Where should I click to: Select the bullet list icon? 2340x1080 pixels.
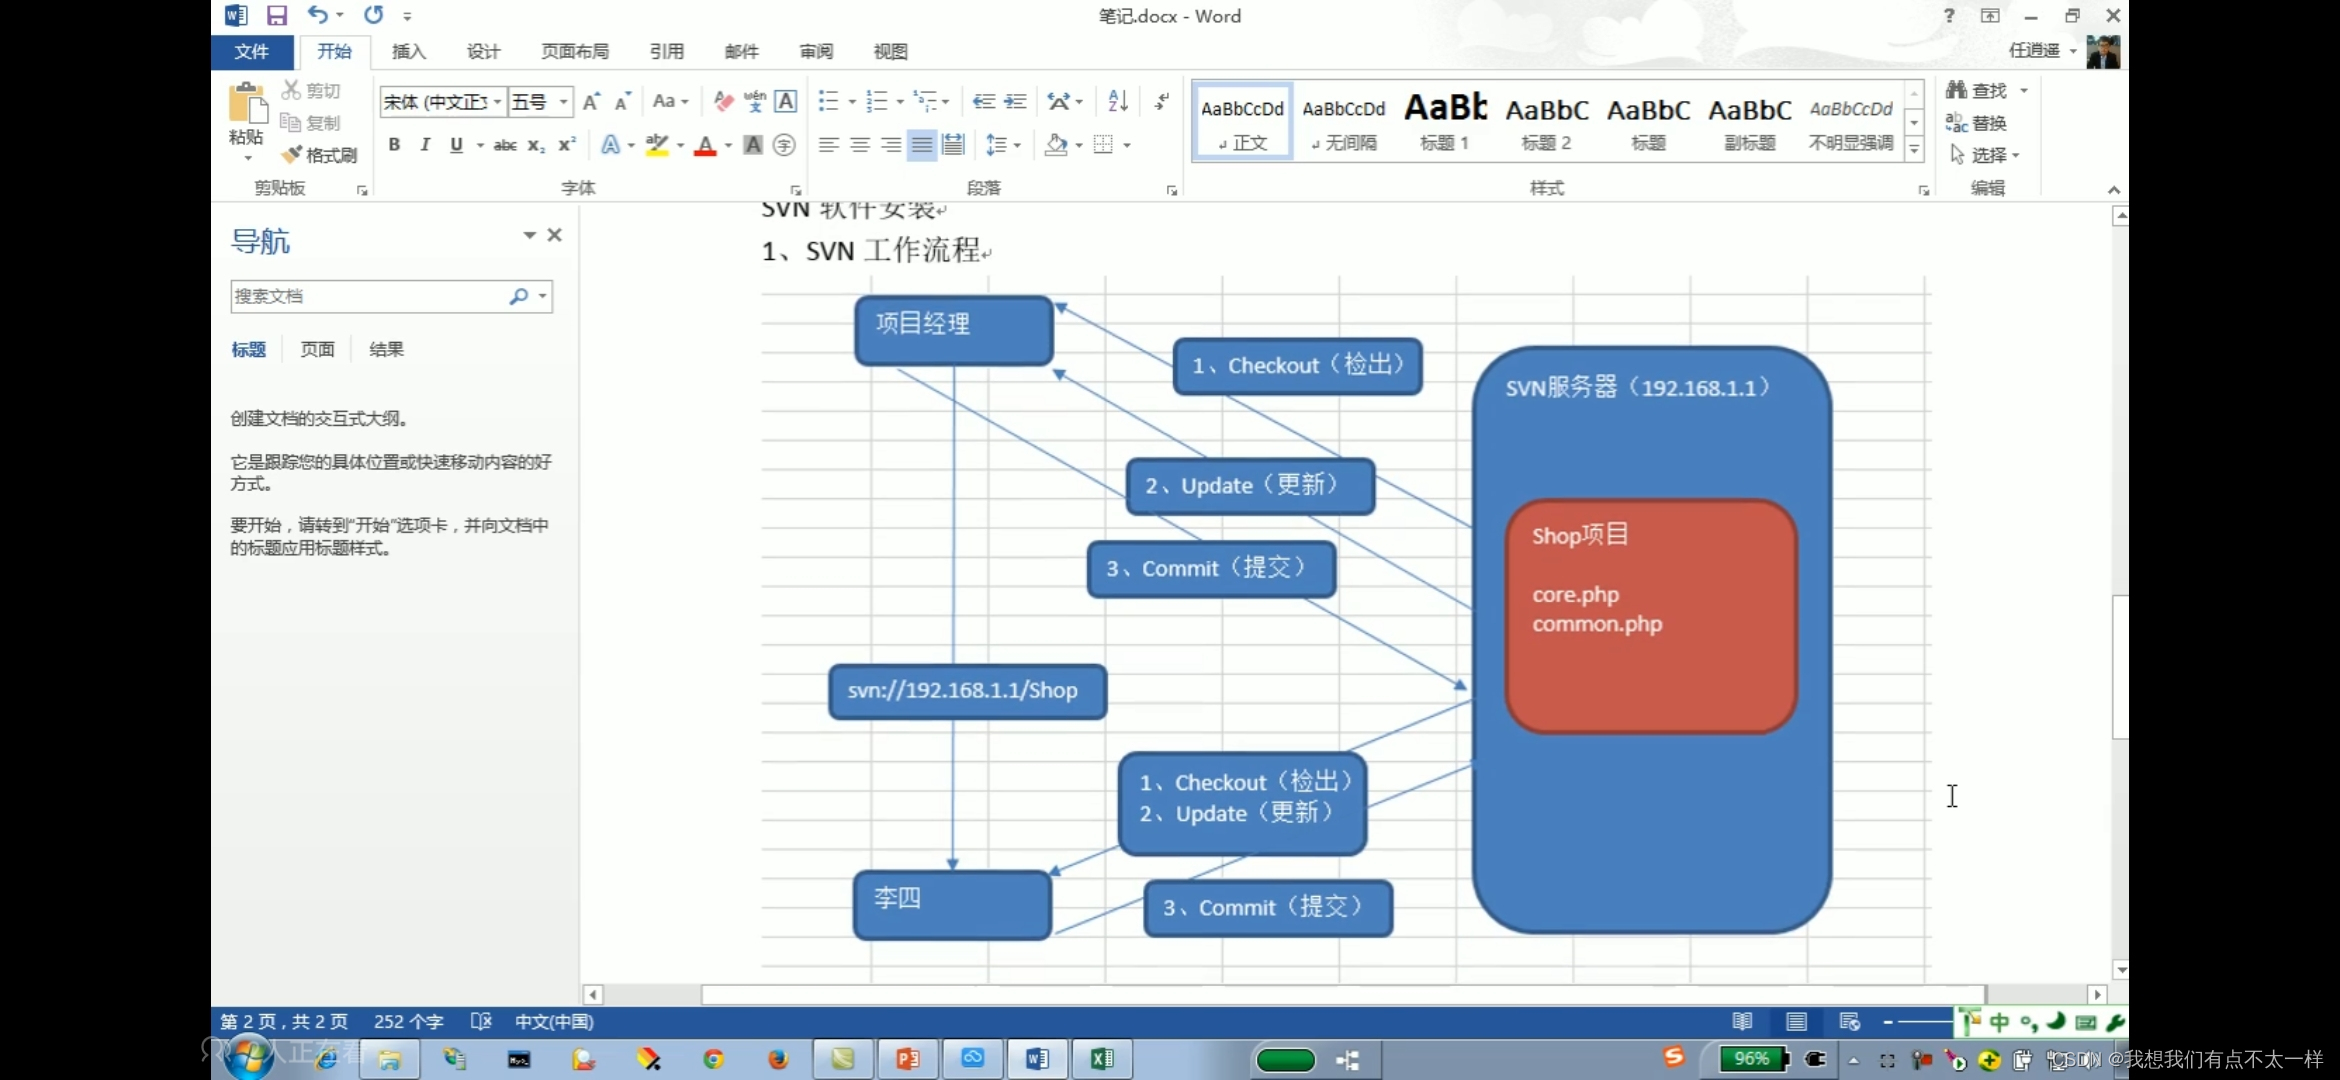tap(828, 101)
